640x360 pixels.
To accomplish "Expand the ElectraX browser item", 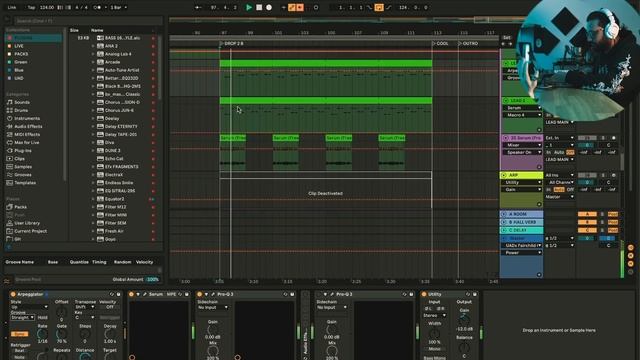I will click(x=93, y=175).
